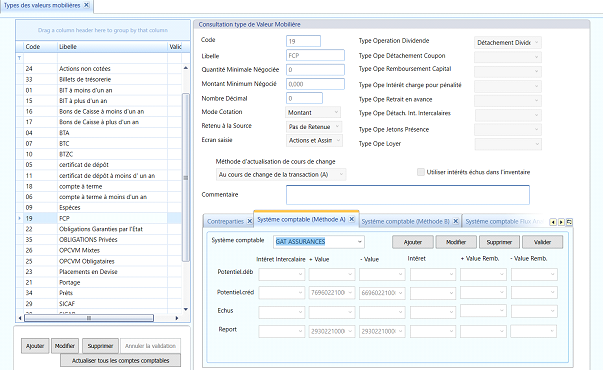Viewport: 604px width, 370px height.
Task: Close the Système comptable (Méthode B) tab
Action: [x=455, y=221]
